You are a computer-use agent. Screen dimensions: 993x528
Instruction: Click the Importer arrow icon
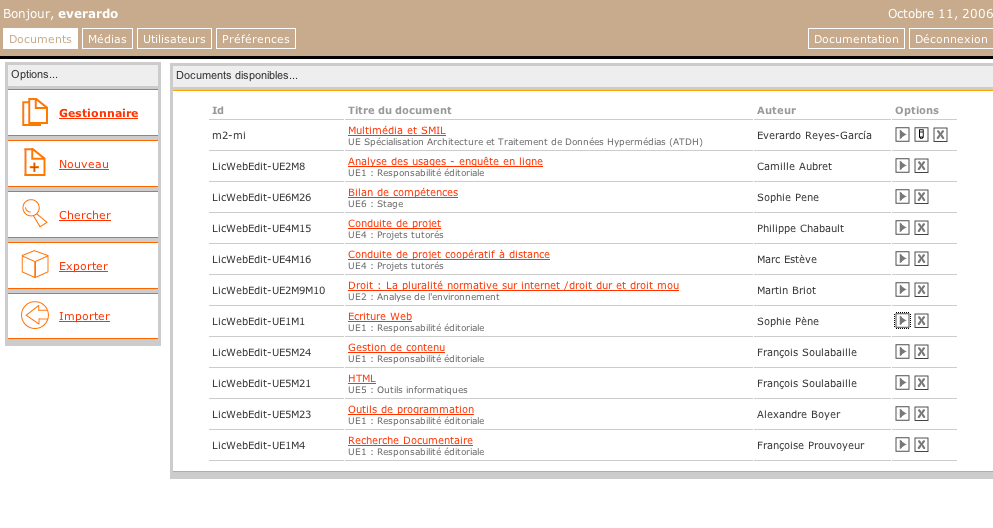35,316
